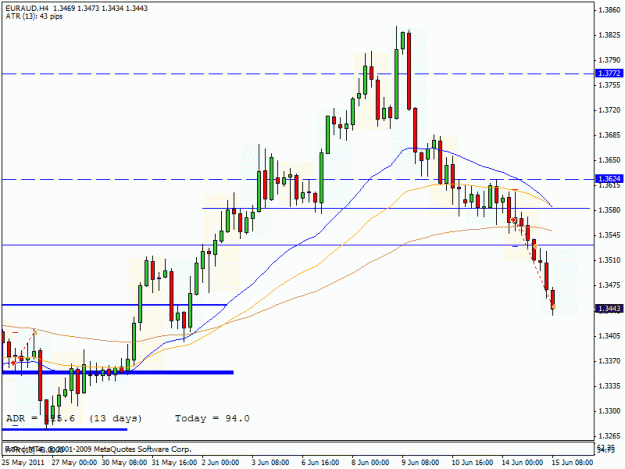The width and height of the screenshot is (625, 469).
Task: Select the blue 1.3772 price level tag
Action: [609, 73]
